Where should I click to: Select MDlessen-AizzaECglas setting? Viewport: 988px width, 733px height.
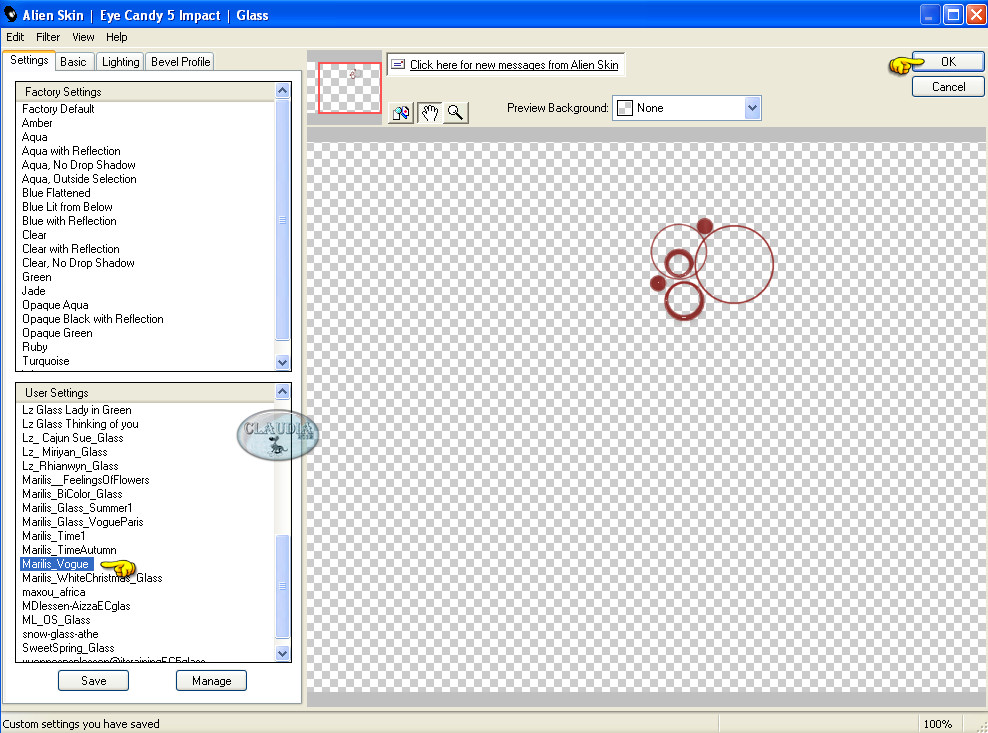76,606
